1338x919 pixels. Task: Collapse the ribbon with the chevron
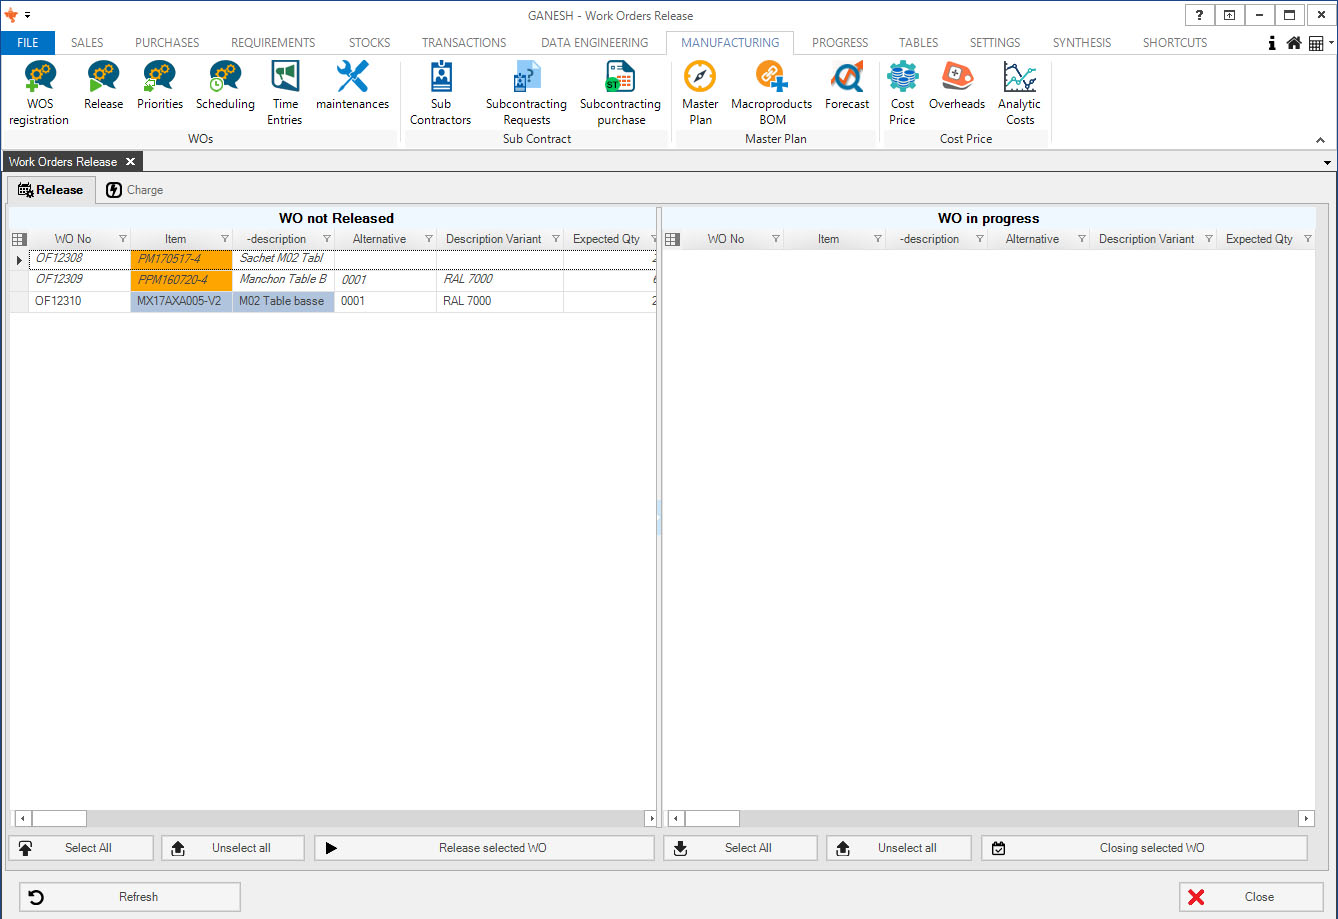pos(1320,140)
